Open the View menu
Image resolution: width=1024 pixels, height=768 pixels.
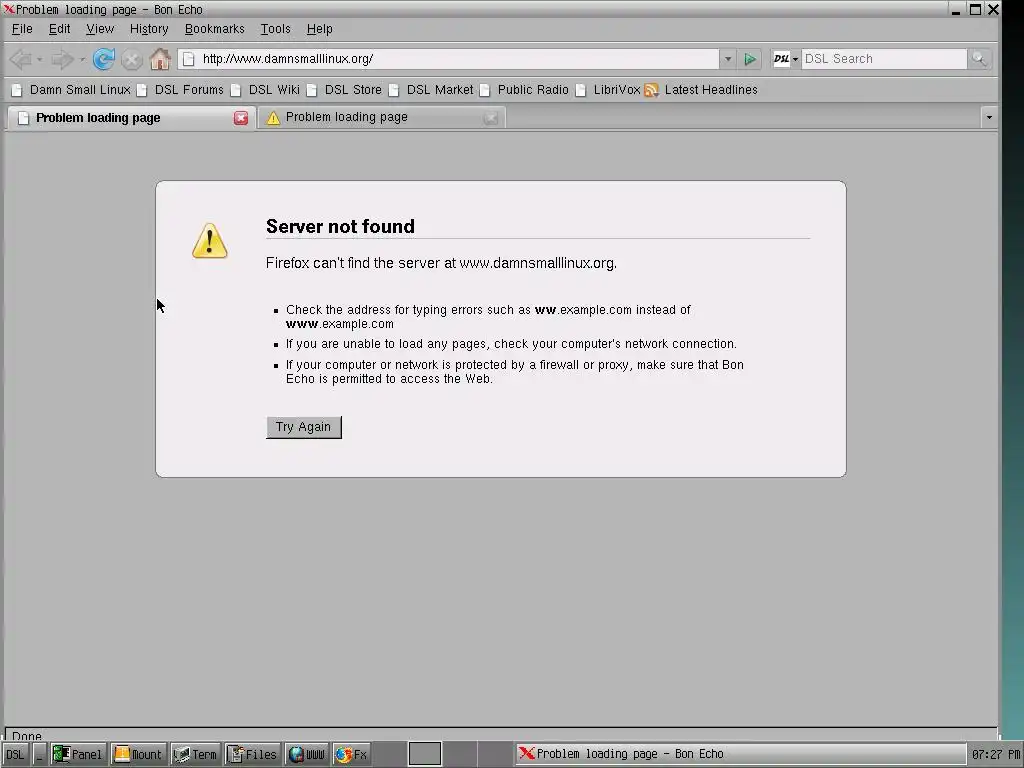(x=100, y=29)
